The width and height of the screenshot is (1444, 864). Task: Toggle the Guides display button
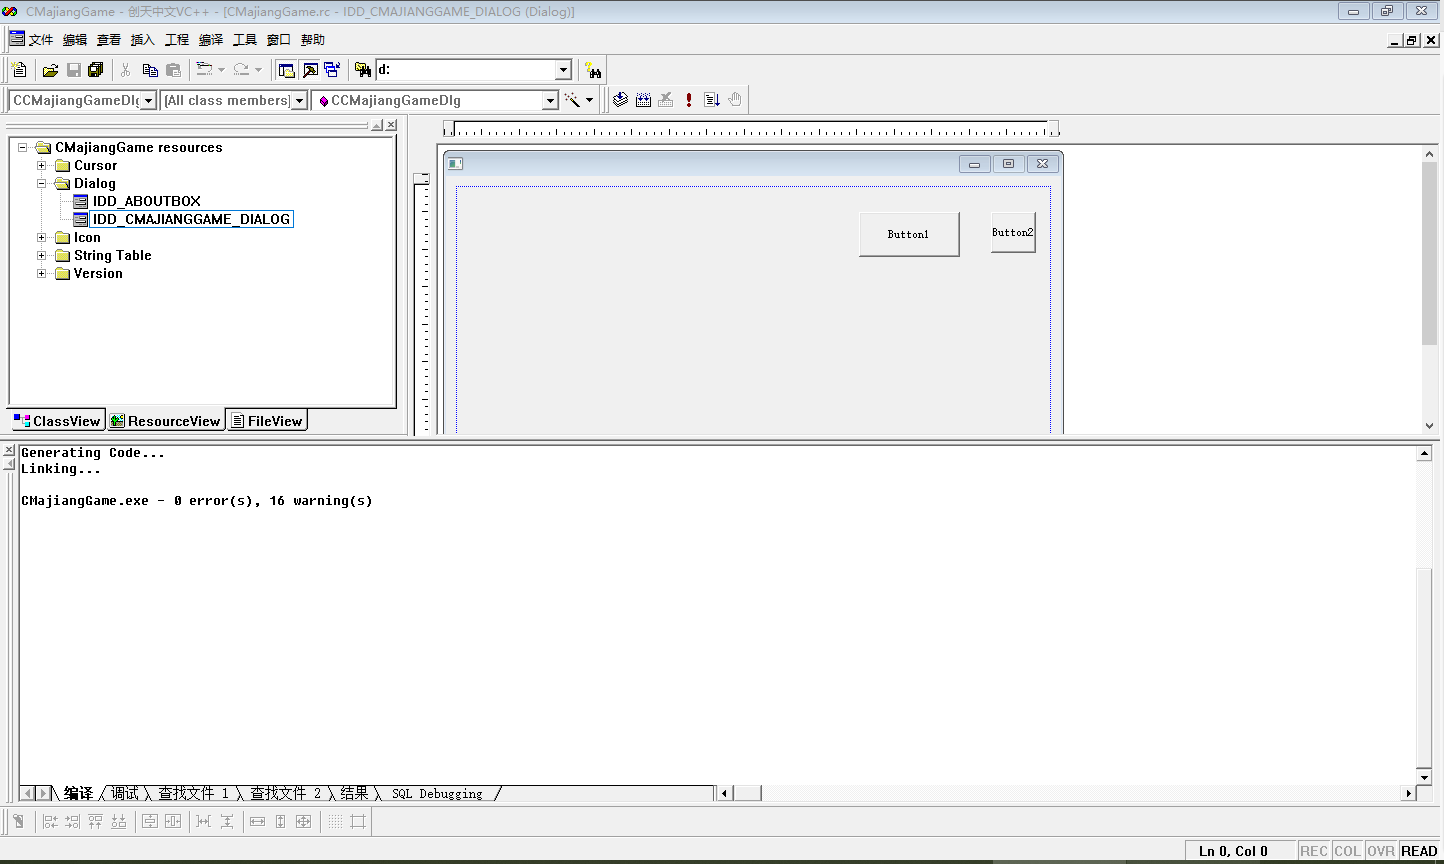(x=358, y=821)
